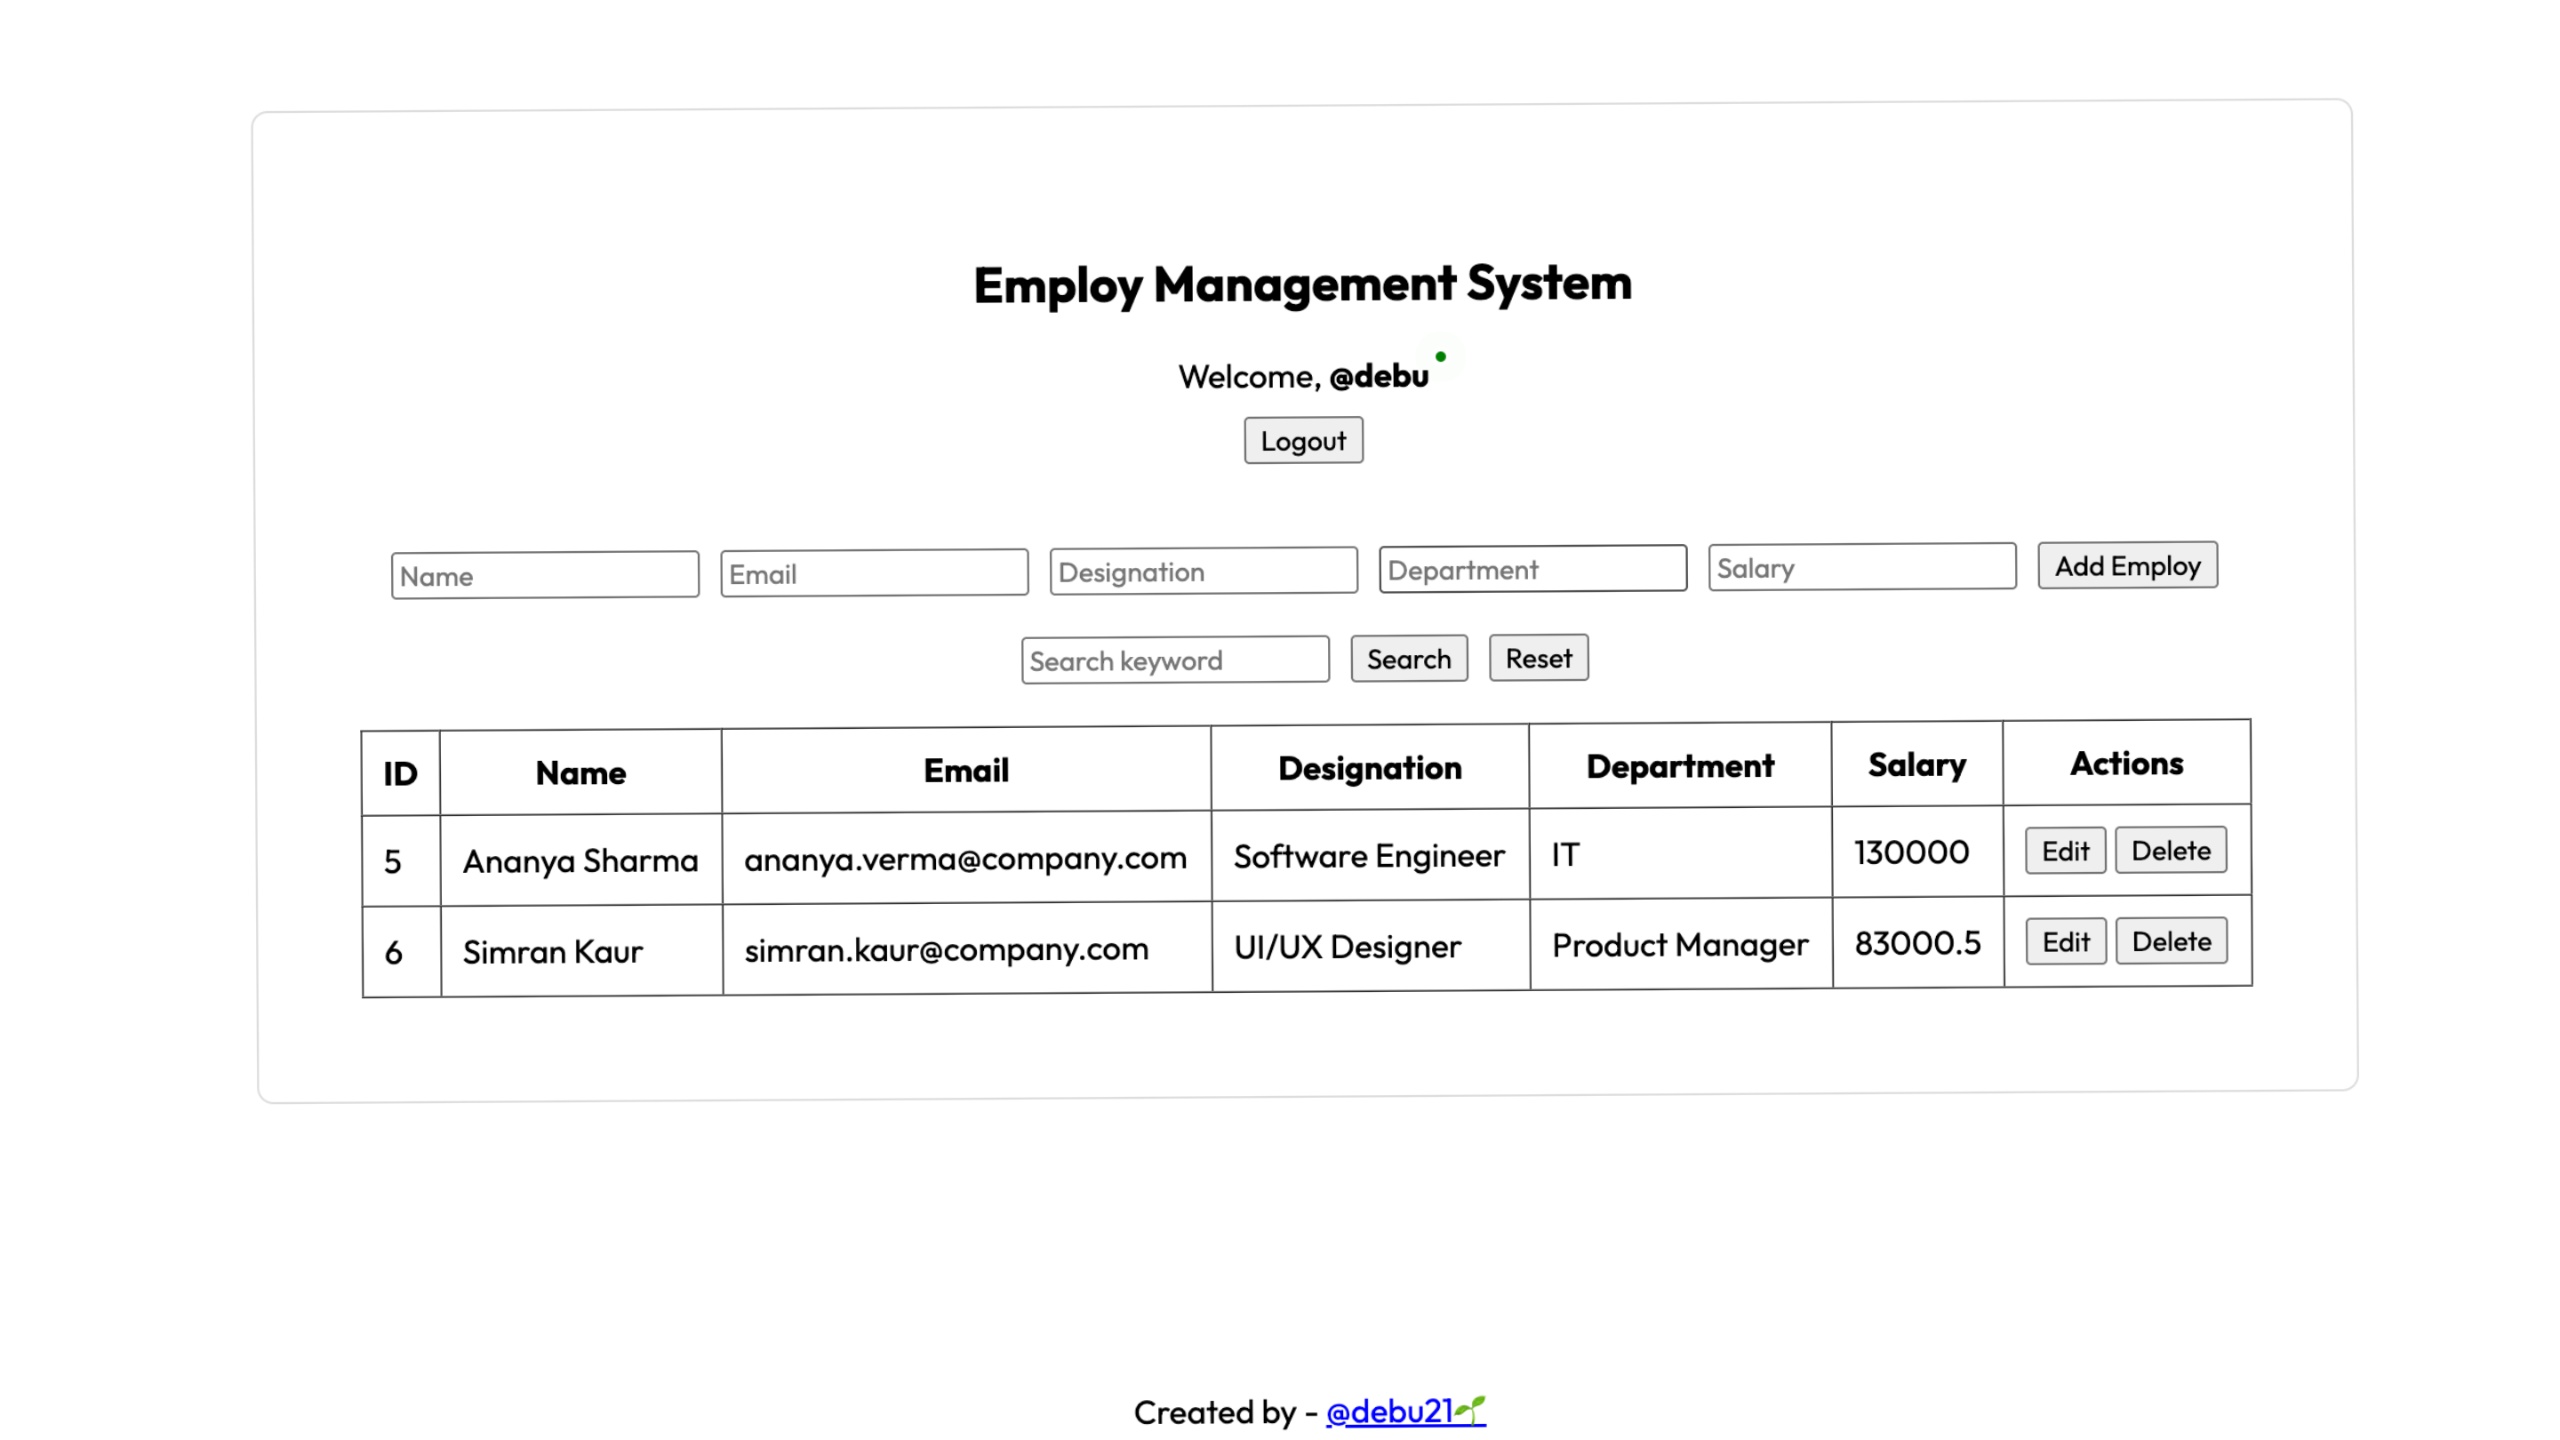
Task: Focus the Email input field
Action: pyautogui.click(x=874, y=574)
